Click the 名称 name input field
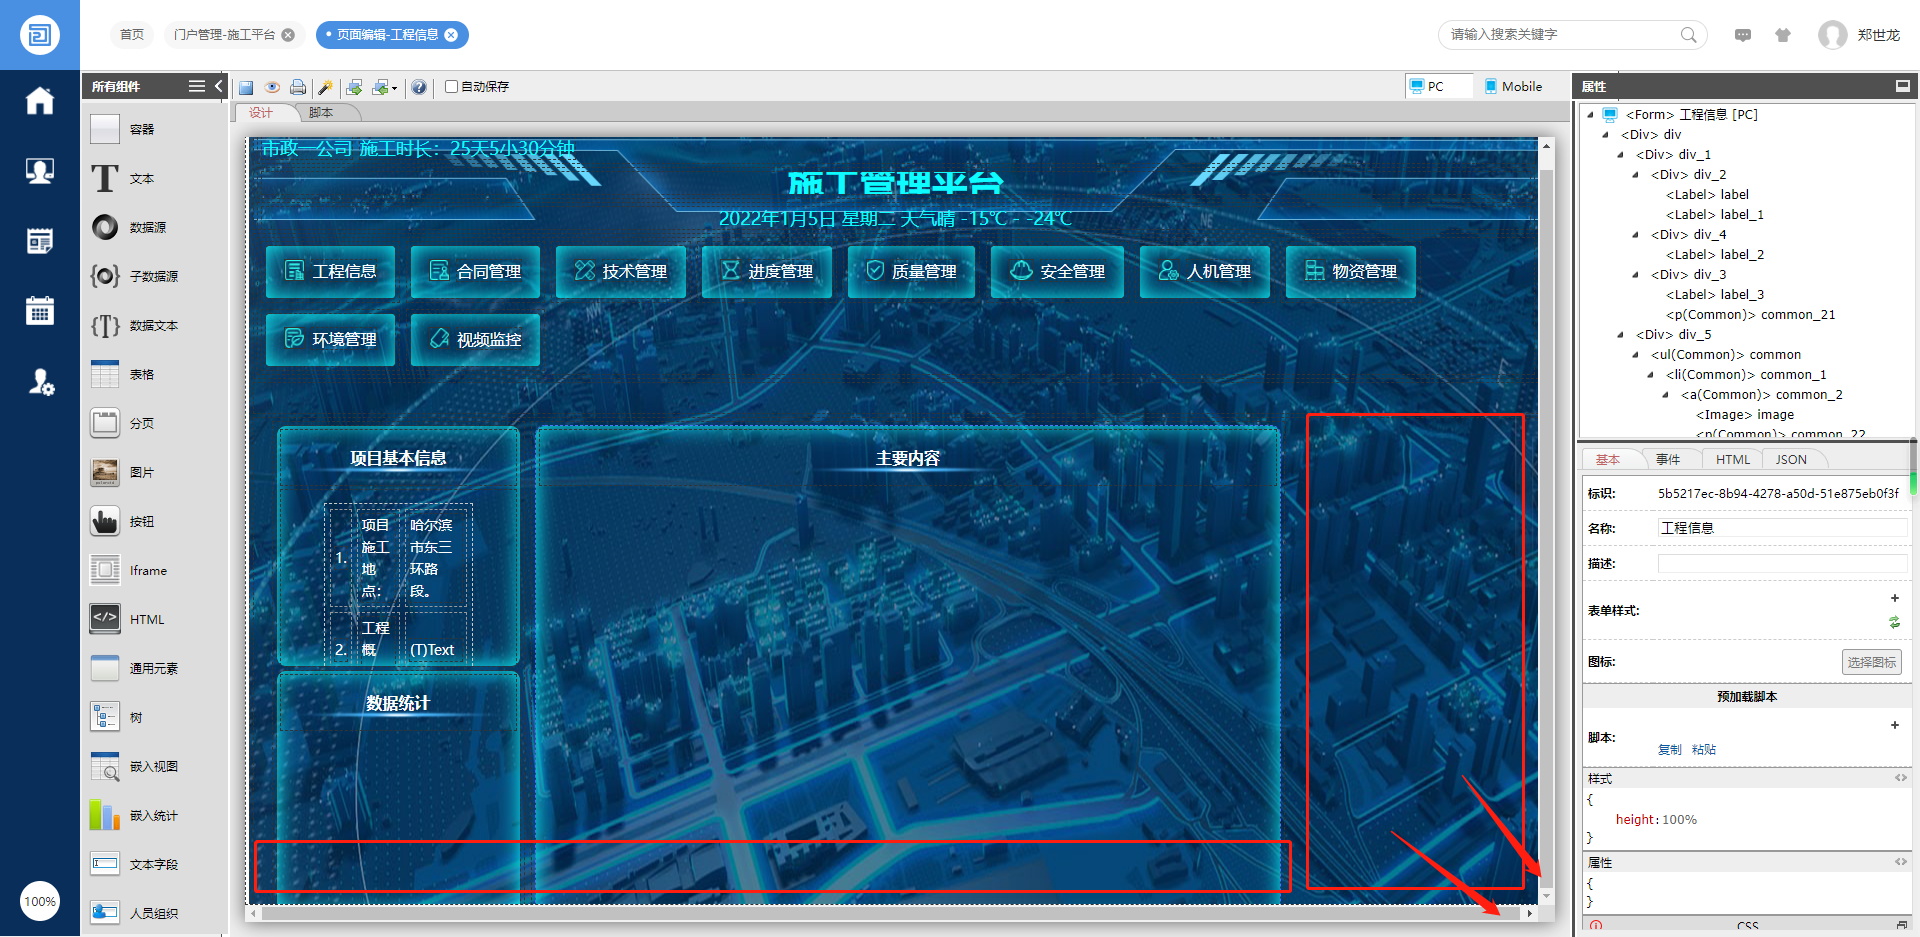 (1782, 528)
